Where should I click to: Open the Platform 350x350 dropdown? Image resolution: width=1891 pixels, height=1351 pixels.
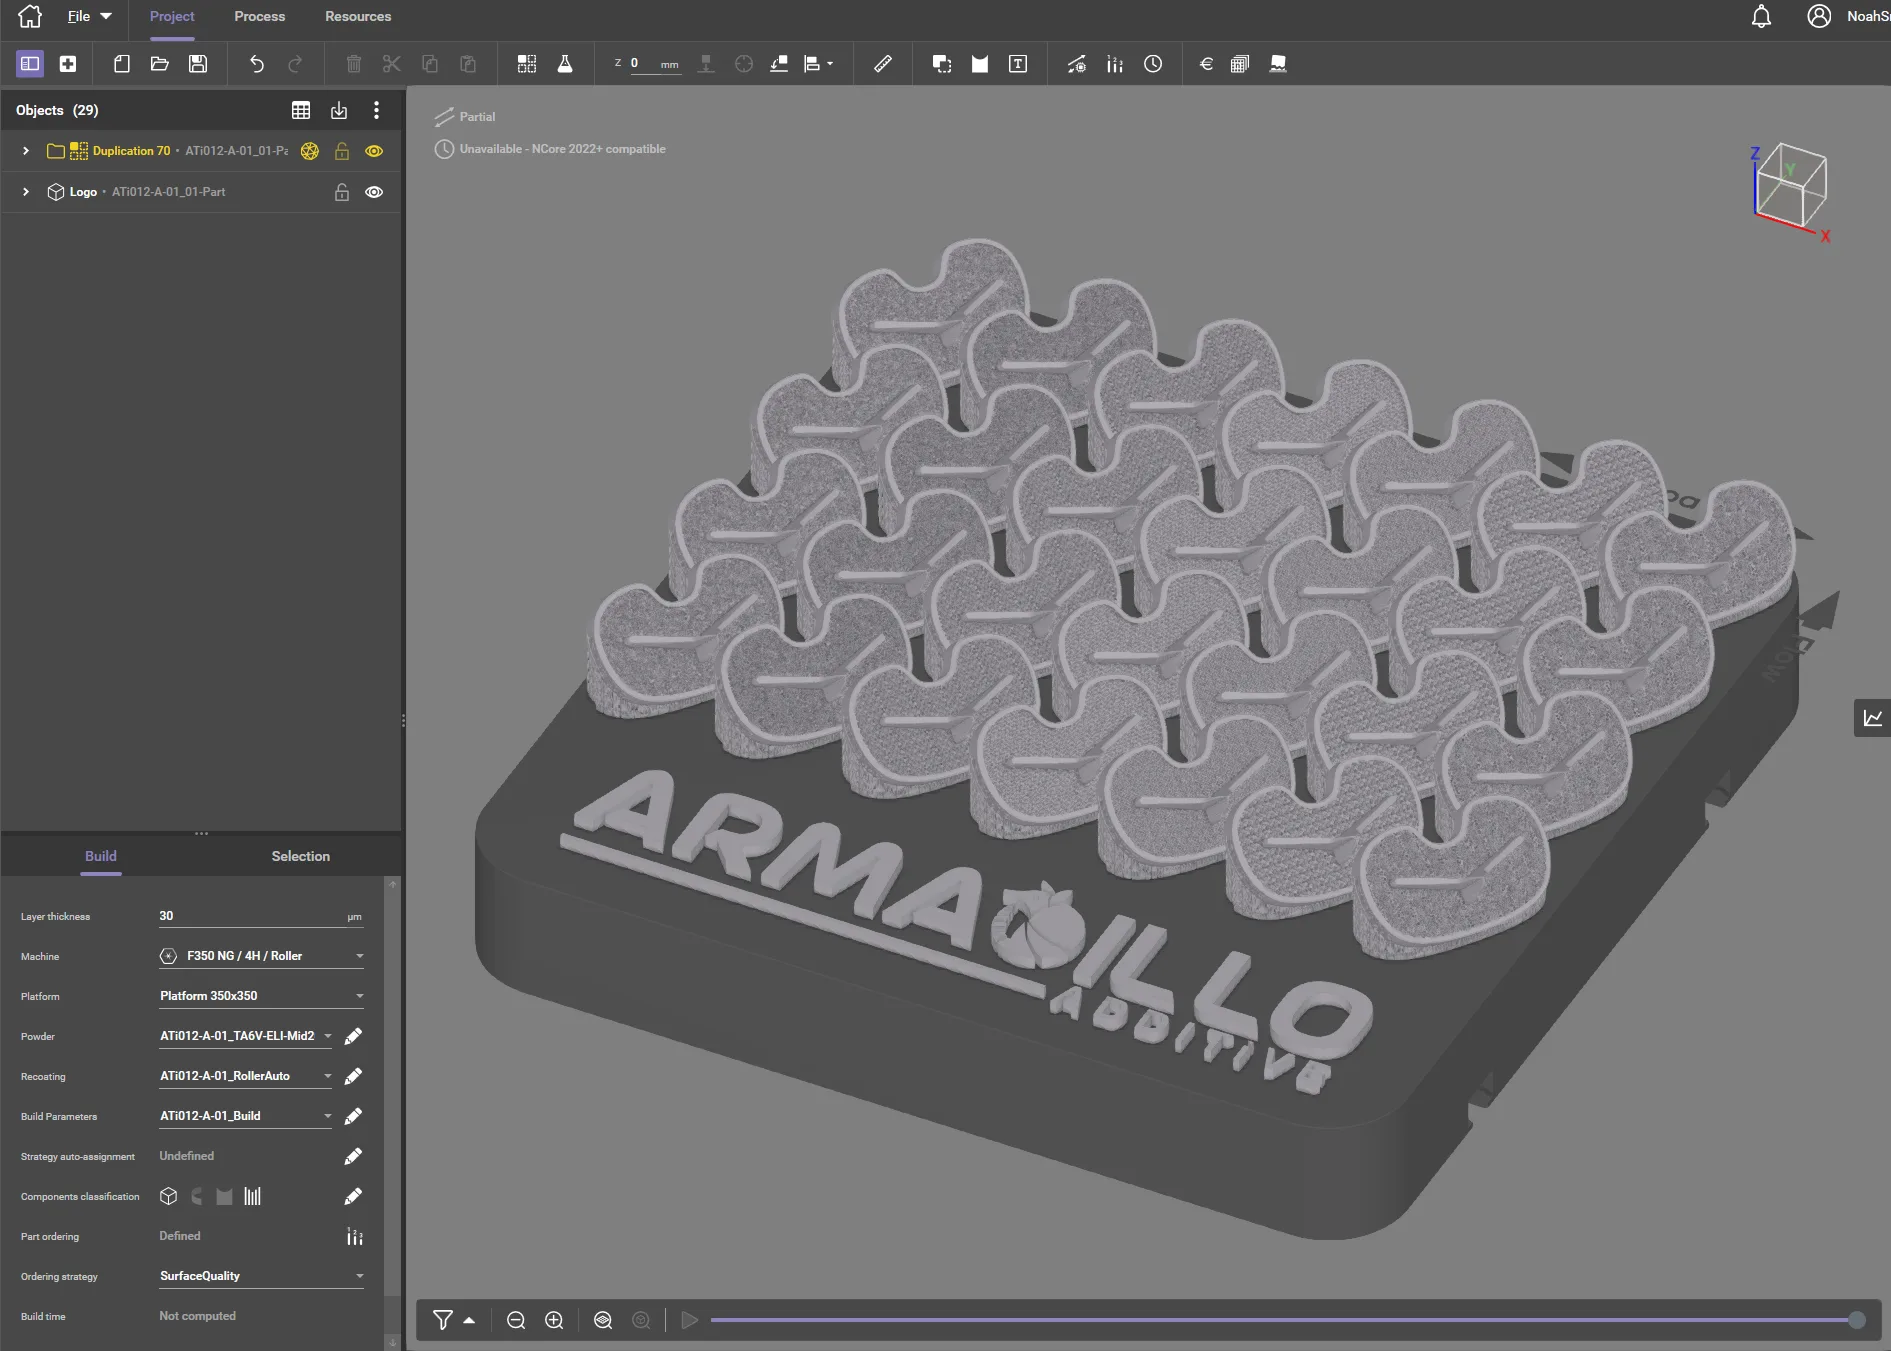[x=261, y=996]
